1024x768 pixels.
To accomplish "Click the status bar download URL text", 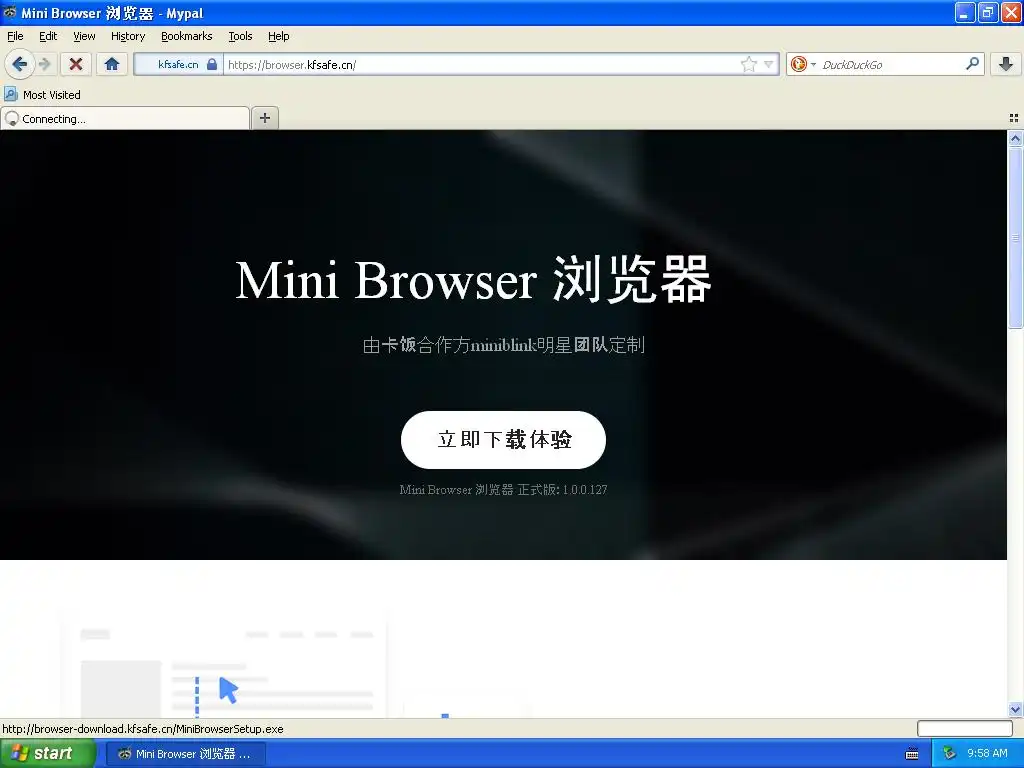I will [x=143, y=729].
